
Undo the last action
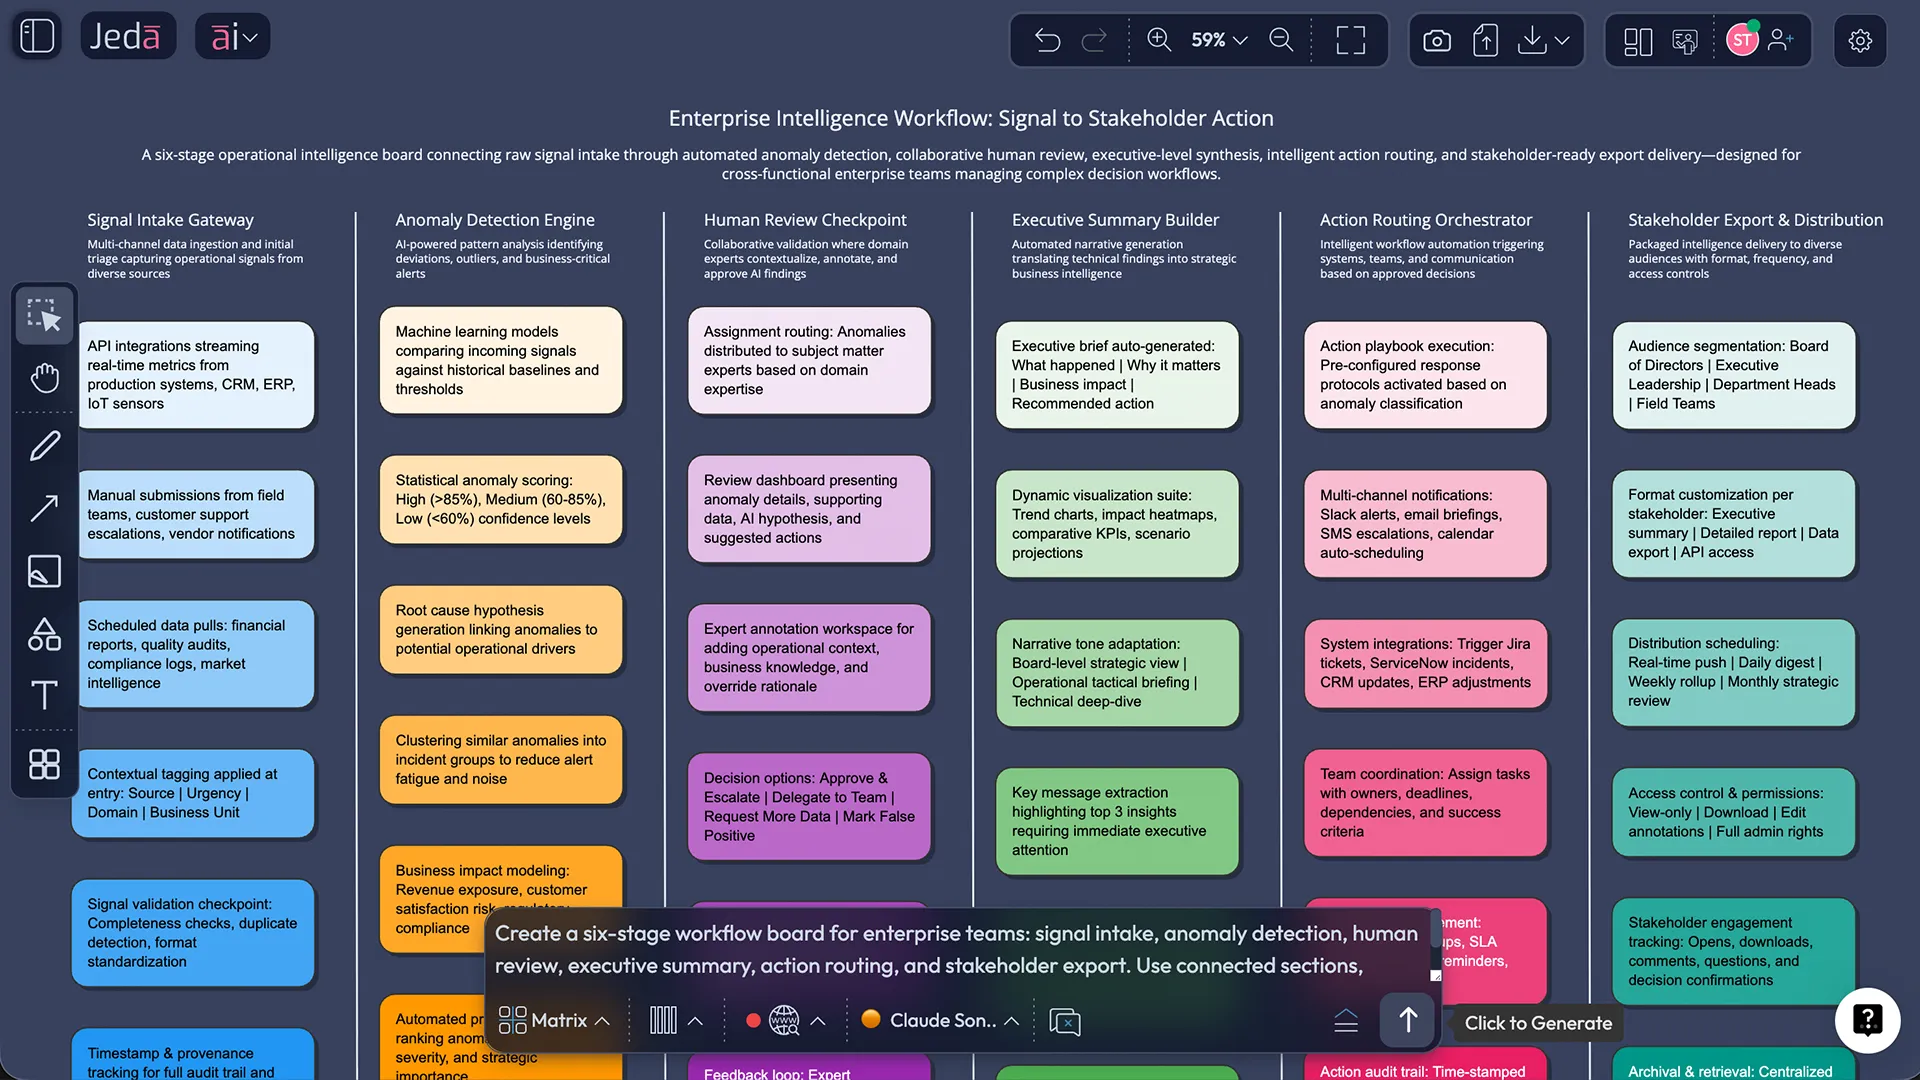pos(1047,40)
